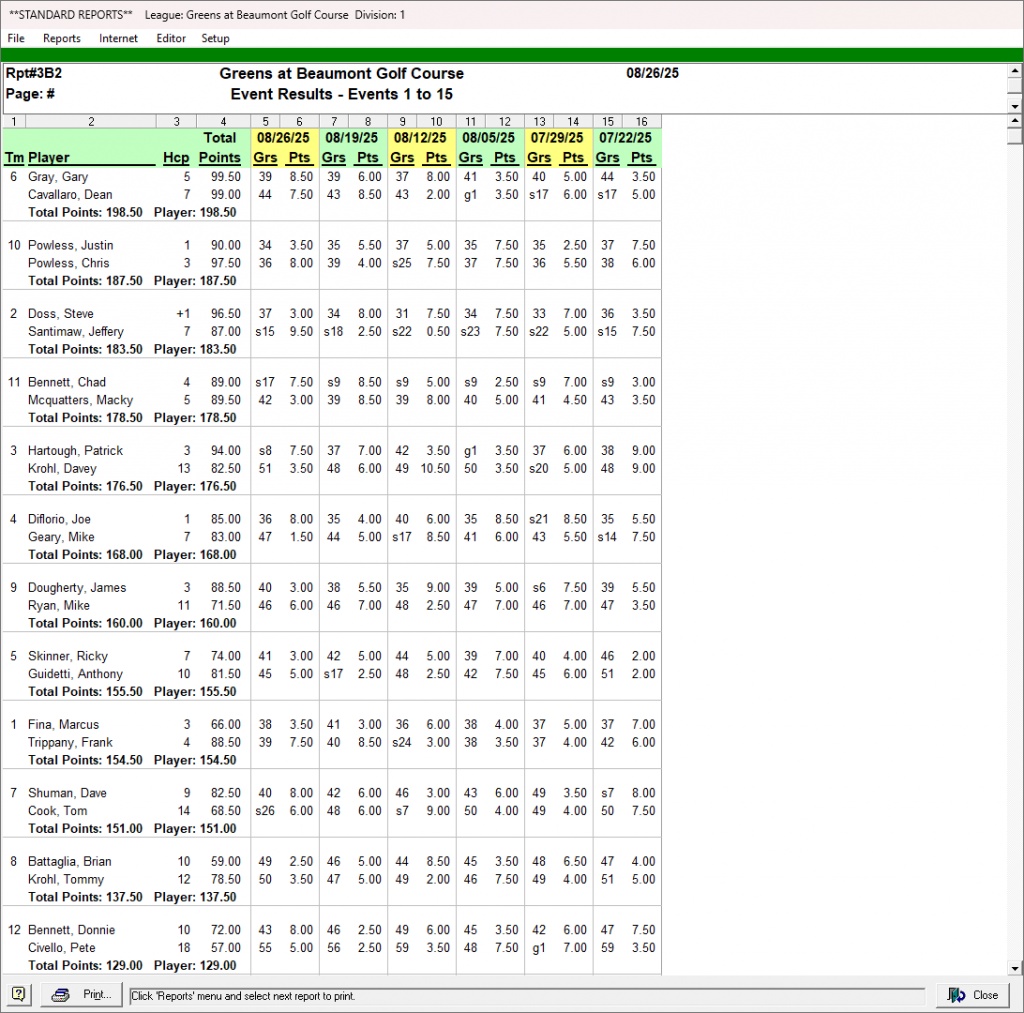Image resolution: width=1024 pixels, height=1013 pixels.
Task: Select column header number 4
Action: 222,122
